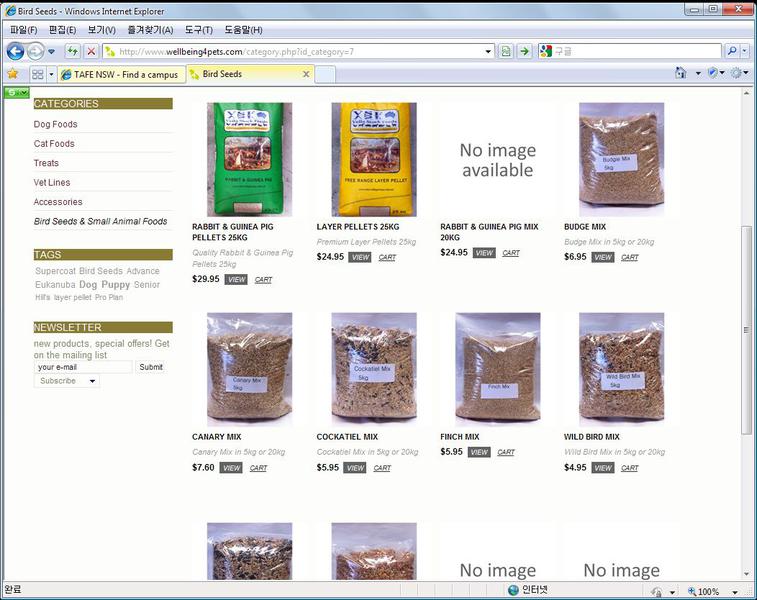
Task: Open the Subscribe dropdown
Action: click(x=67, y=381)
